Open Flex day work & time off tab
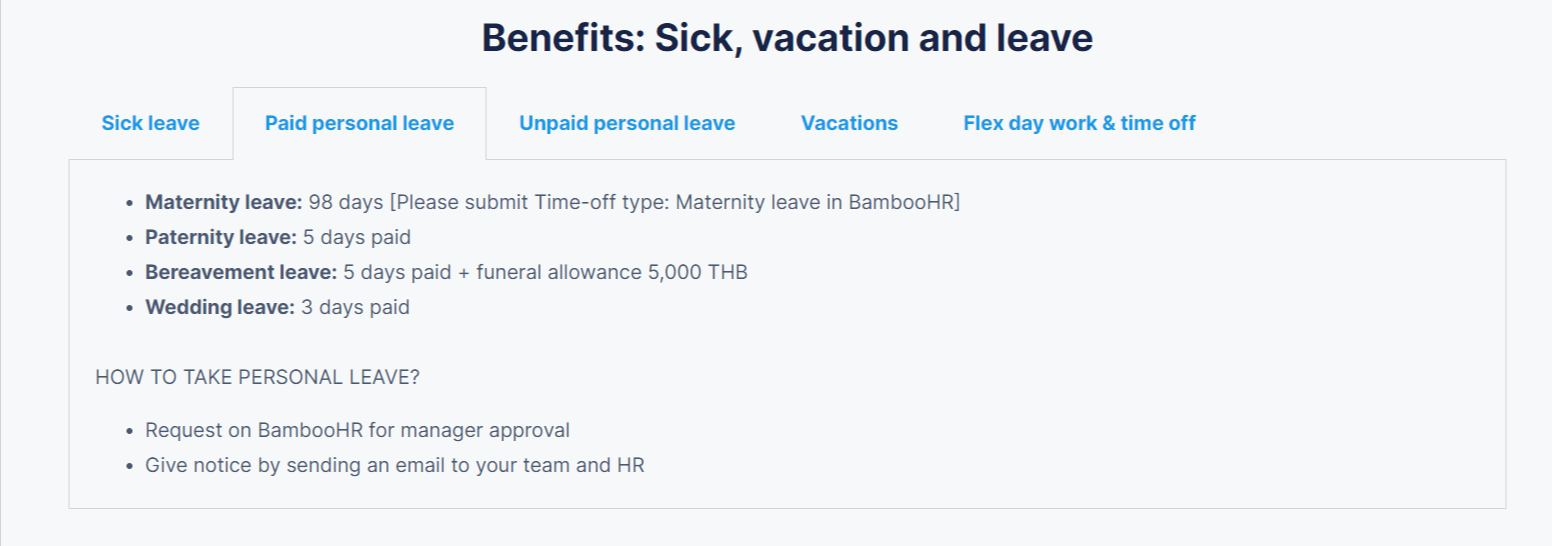The height and width of the screenshot is (546, 1552). point(1079,123)
